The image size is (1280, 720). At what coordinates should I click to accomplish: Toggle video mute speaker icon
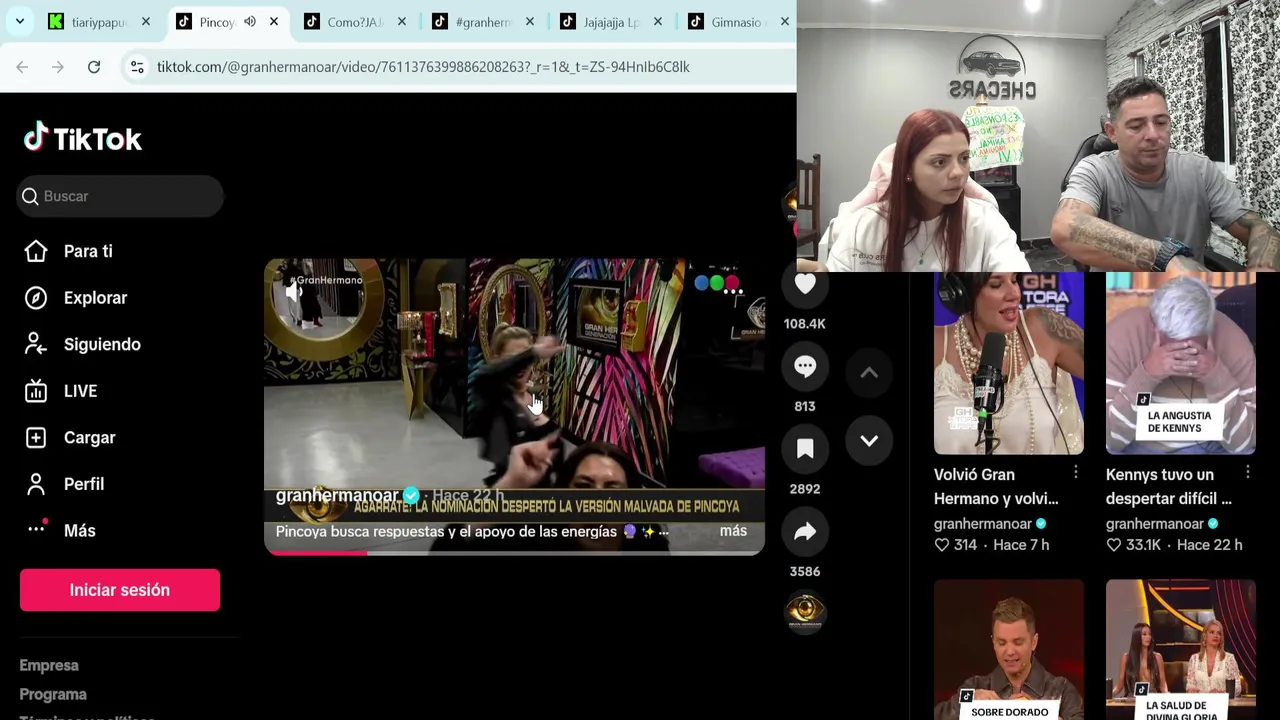[293, 293]
